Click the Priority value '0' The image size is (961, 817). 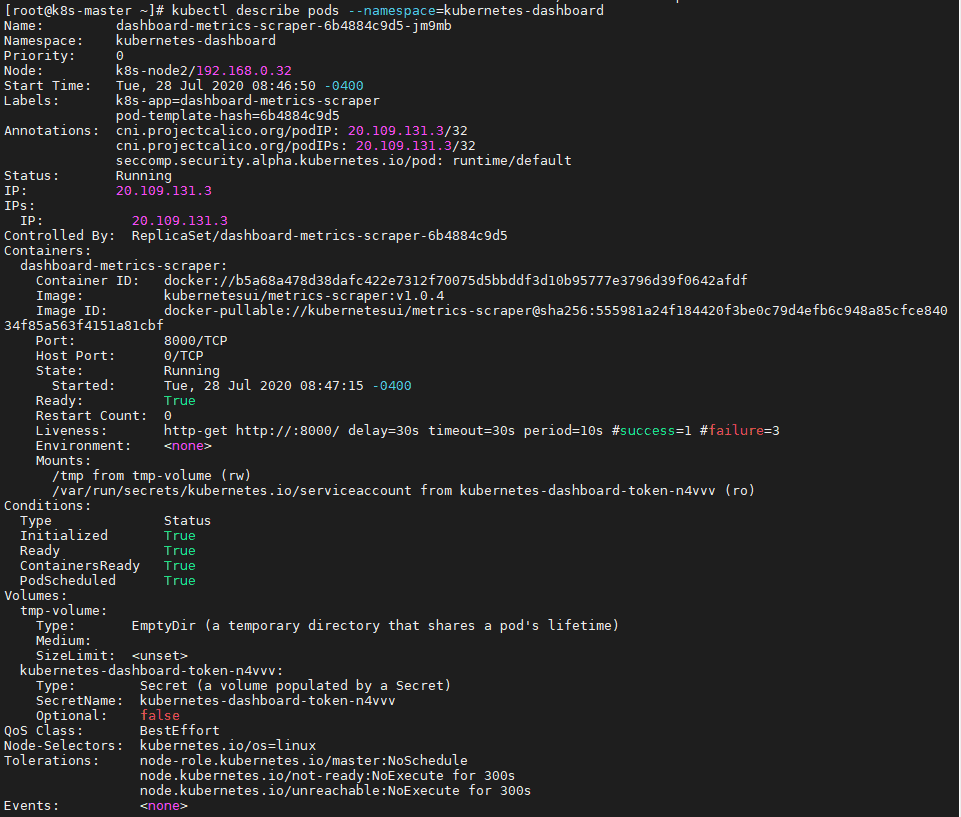tap(120, 56)
